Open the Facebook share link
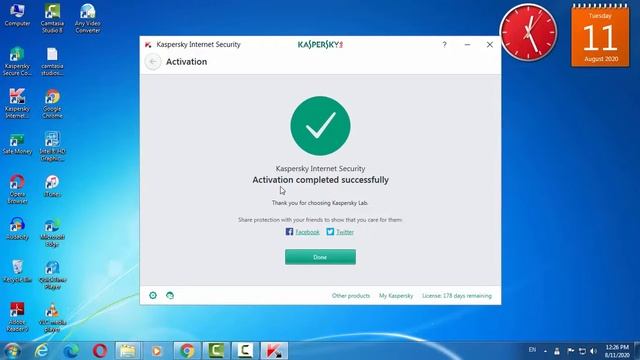The height and width of the screenshot is (360, 640). click(x=302, y=232)
